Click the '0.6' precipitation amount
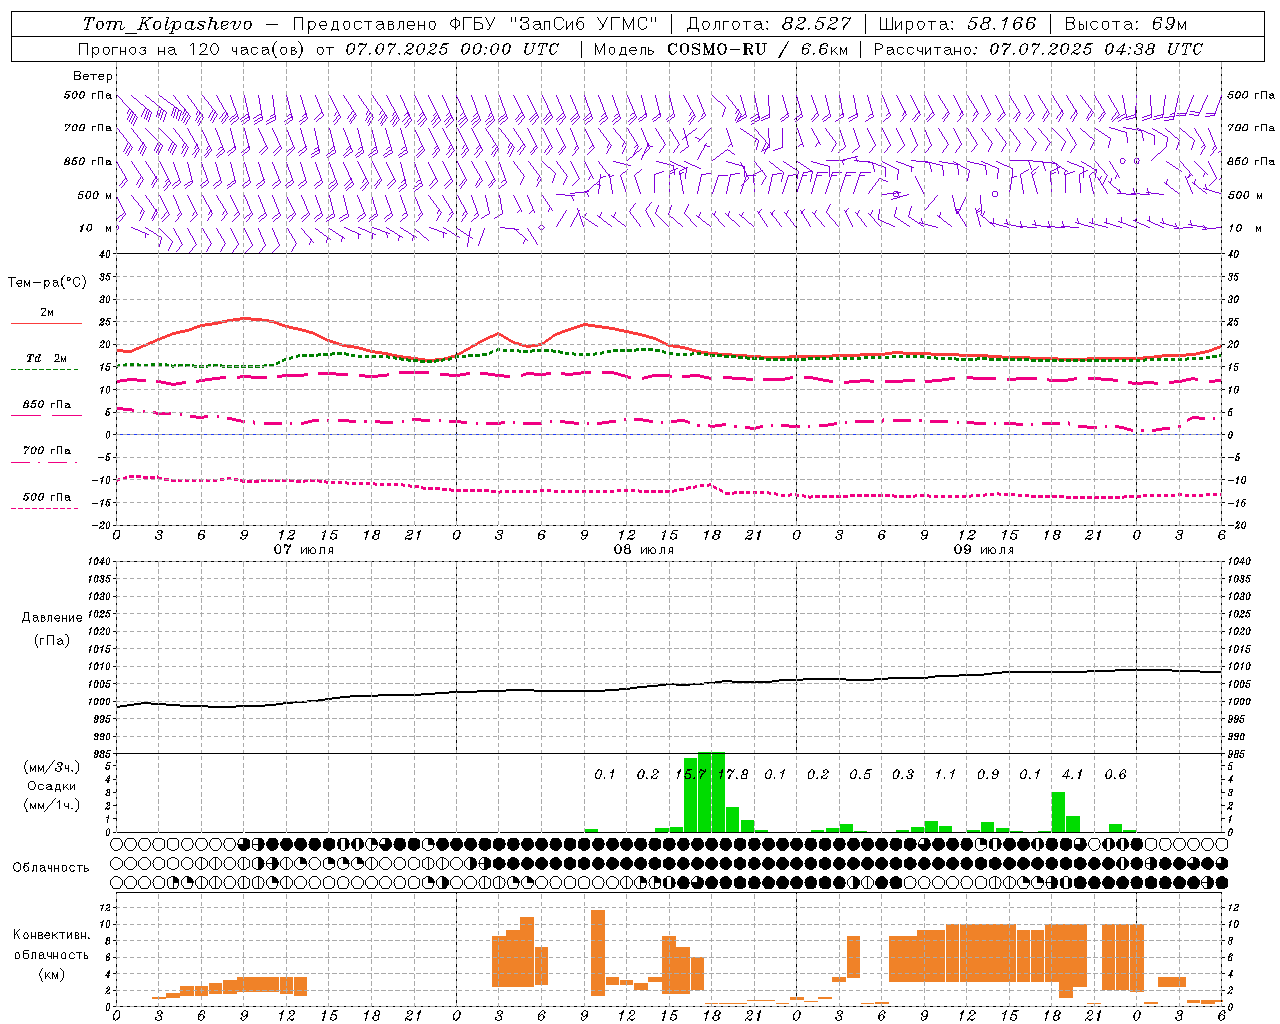The height and width of the screenshot is (1024, 1280). pyautogui.click(x=1115, y=774)
